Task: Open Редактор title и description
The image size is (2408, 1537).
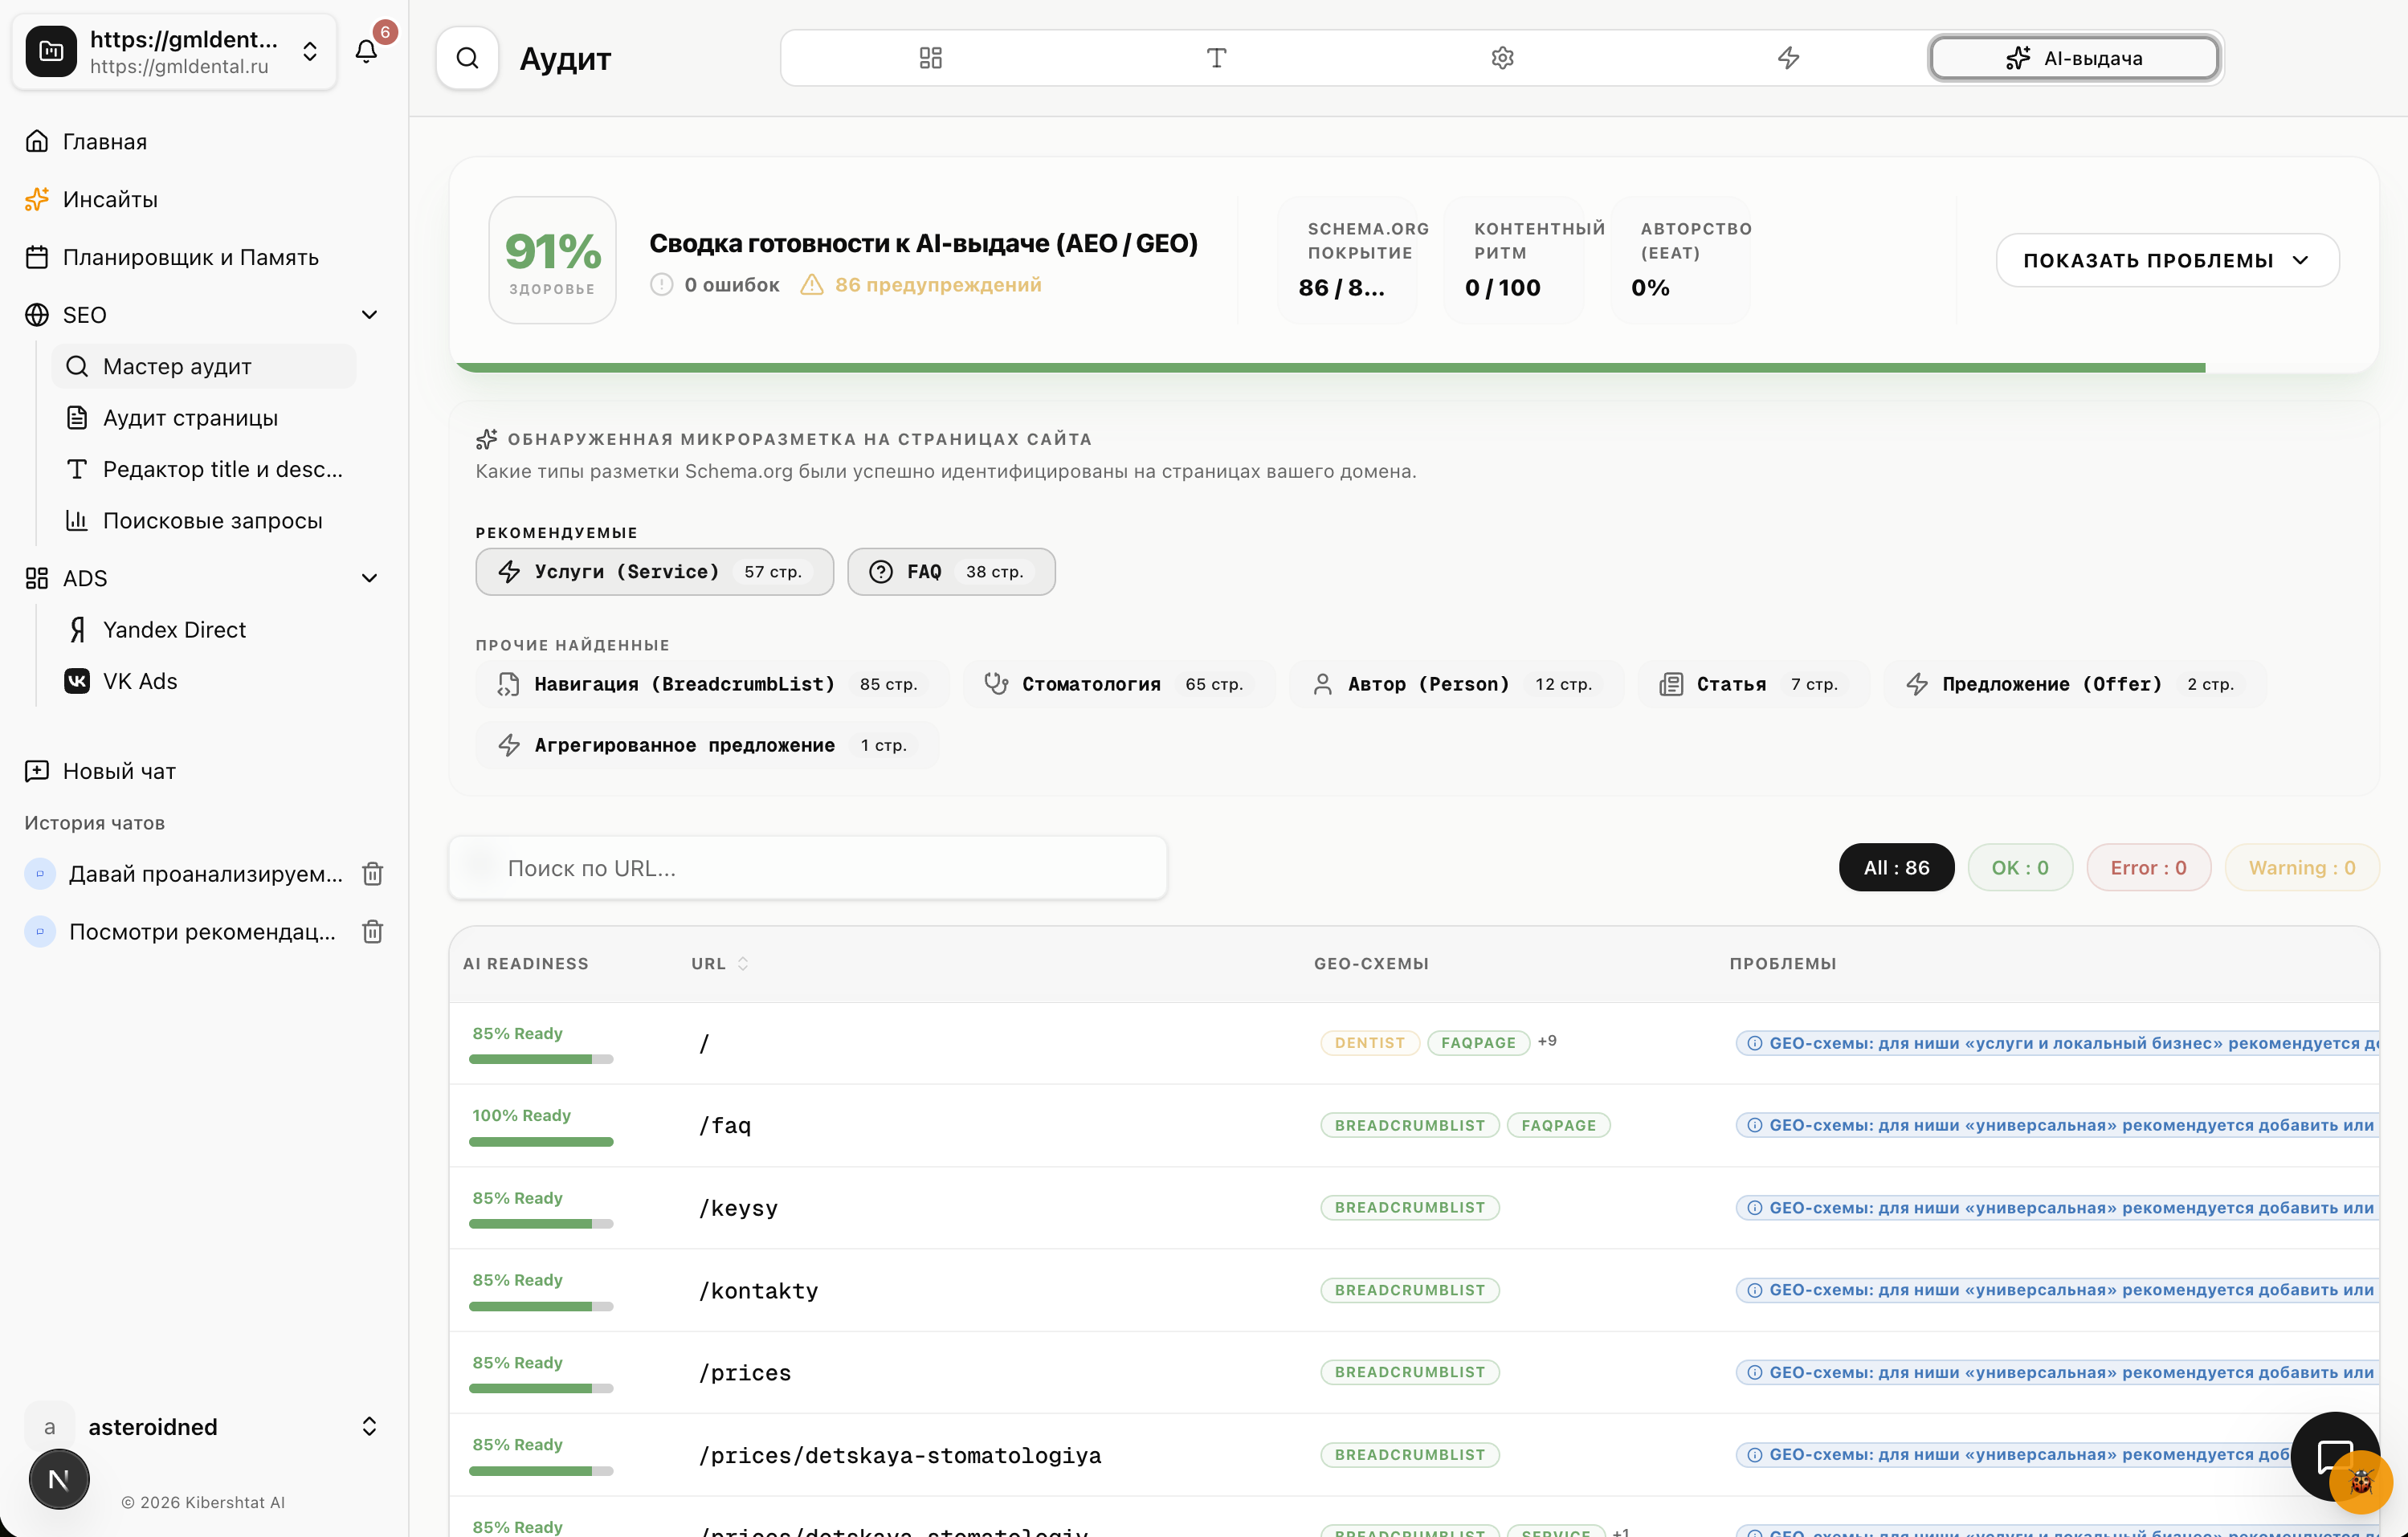Action: pyautogui.click(x=204, y=469)
